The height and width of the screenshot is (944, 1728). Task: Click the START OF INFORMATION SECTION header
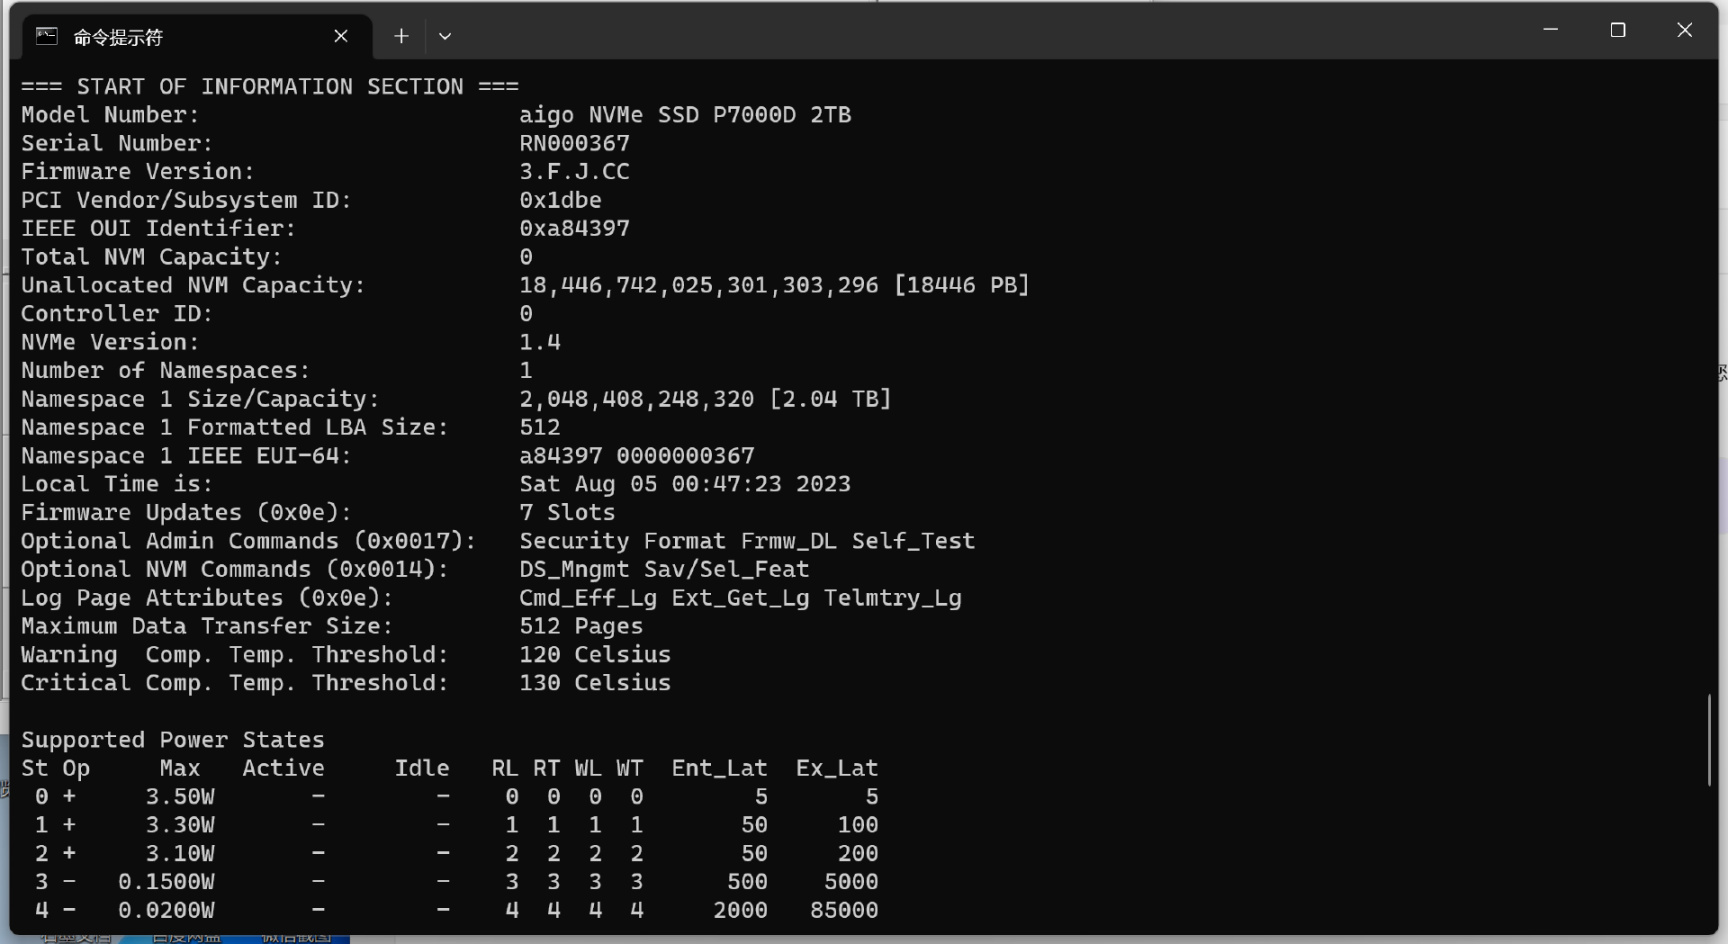270,87
